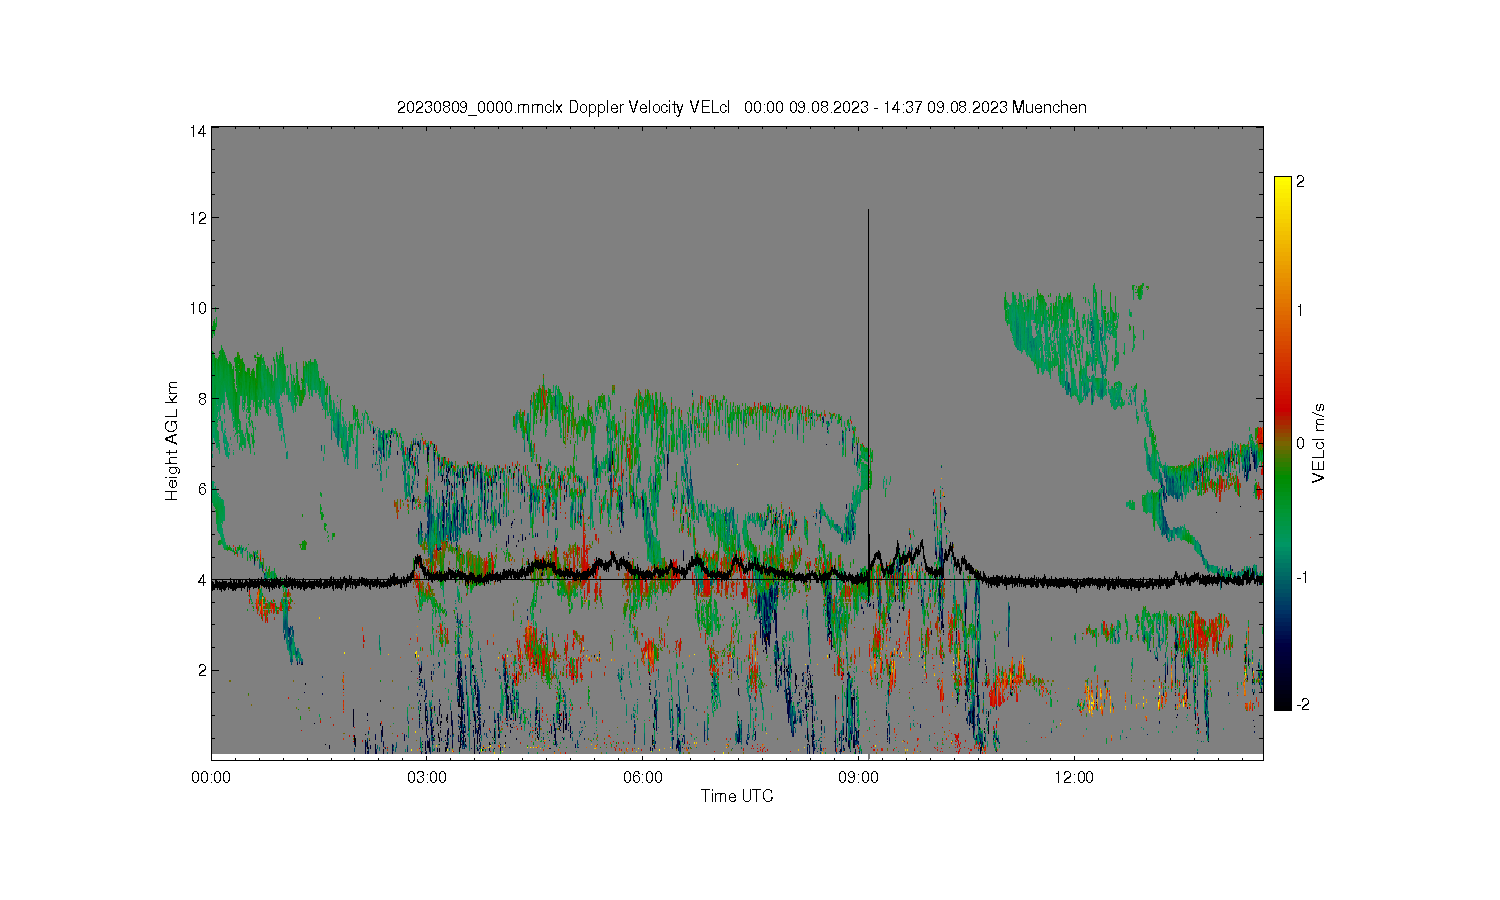Click the 09:00 time axis tick label
1500x900 pixels.
858,777
